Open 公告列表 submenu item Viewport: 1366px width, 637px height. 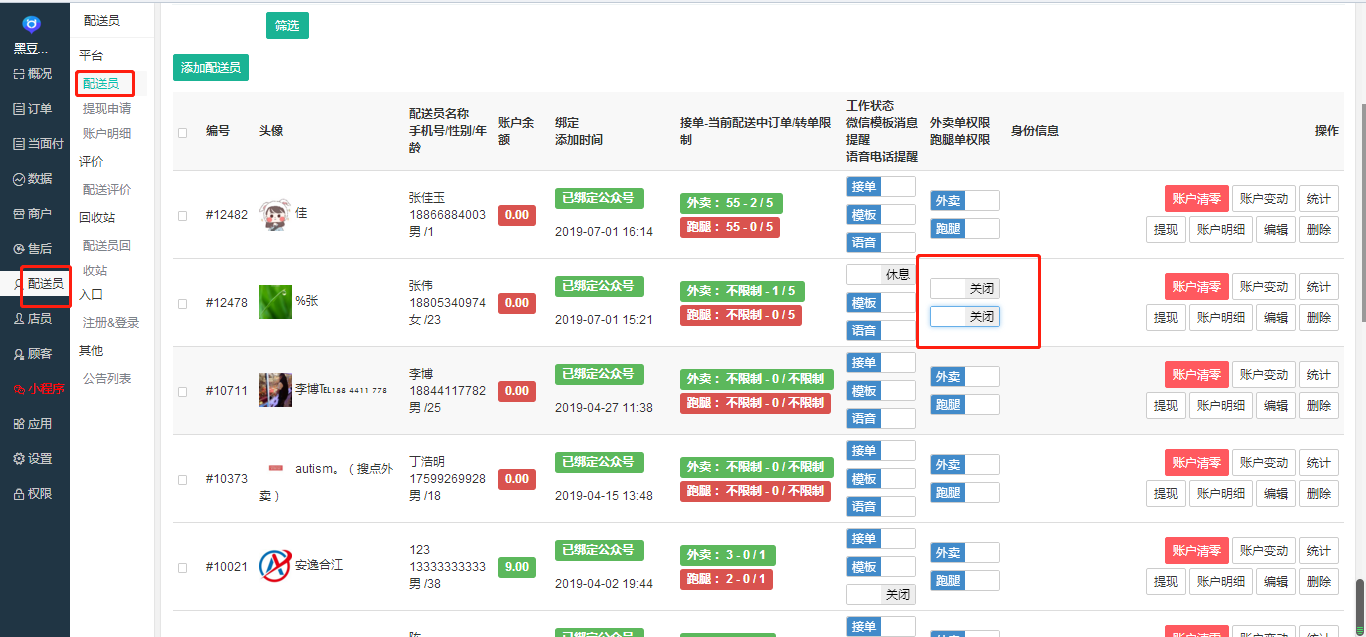[x=107, y=379]
